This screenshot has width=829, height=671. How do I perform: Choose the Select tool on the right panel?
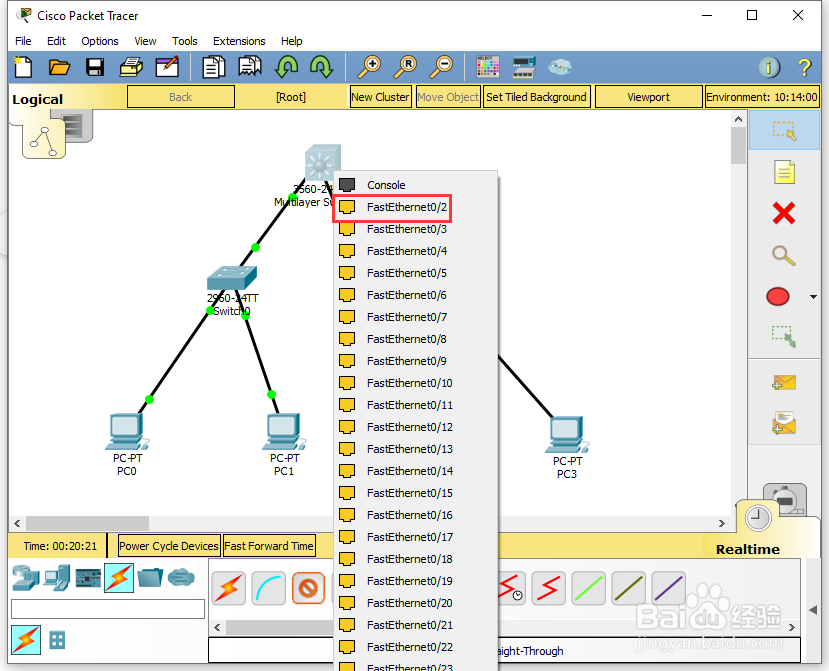point(784,130)
